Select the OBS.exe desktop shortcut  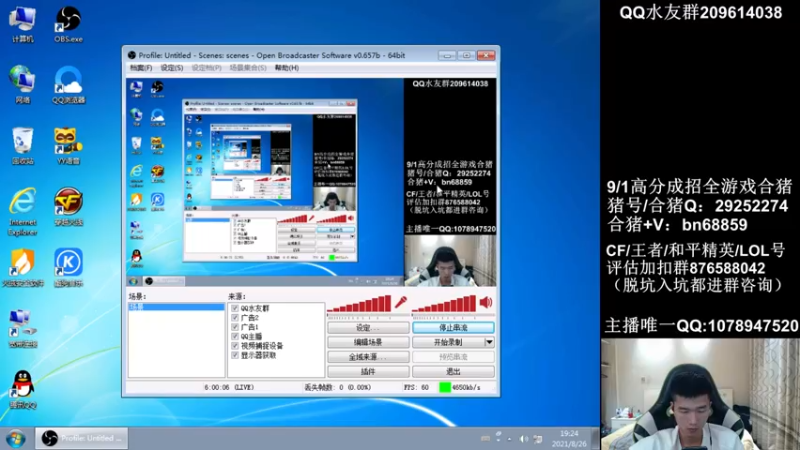[x=68, y=24]
